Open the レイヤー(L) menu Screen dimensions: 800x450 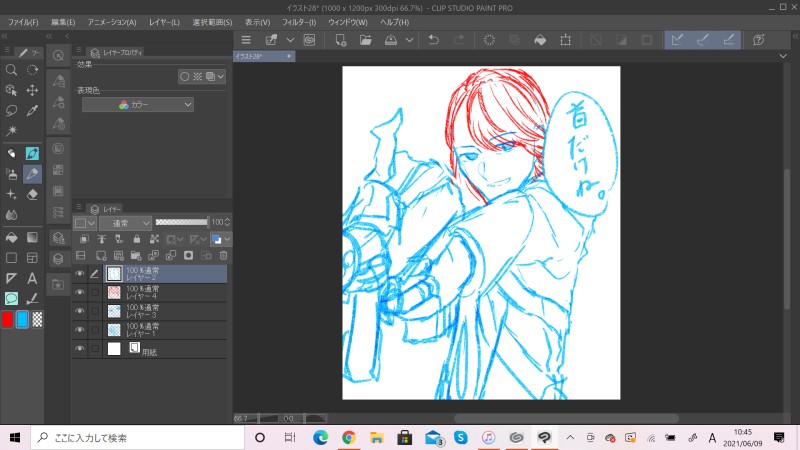tap(161, 21)
